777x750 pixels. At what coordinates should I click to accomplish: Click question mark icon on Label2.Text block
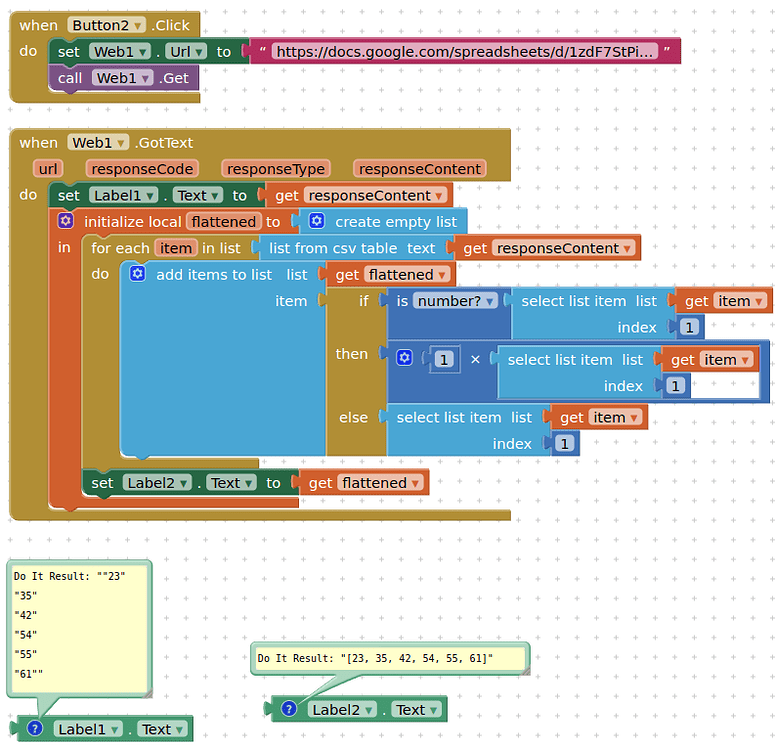pos(289,709)
